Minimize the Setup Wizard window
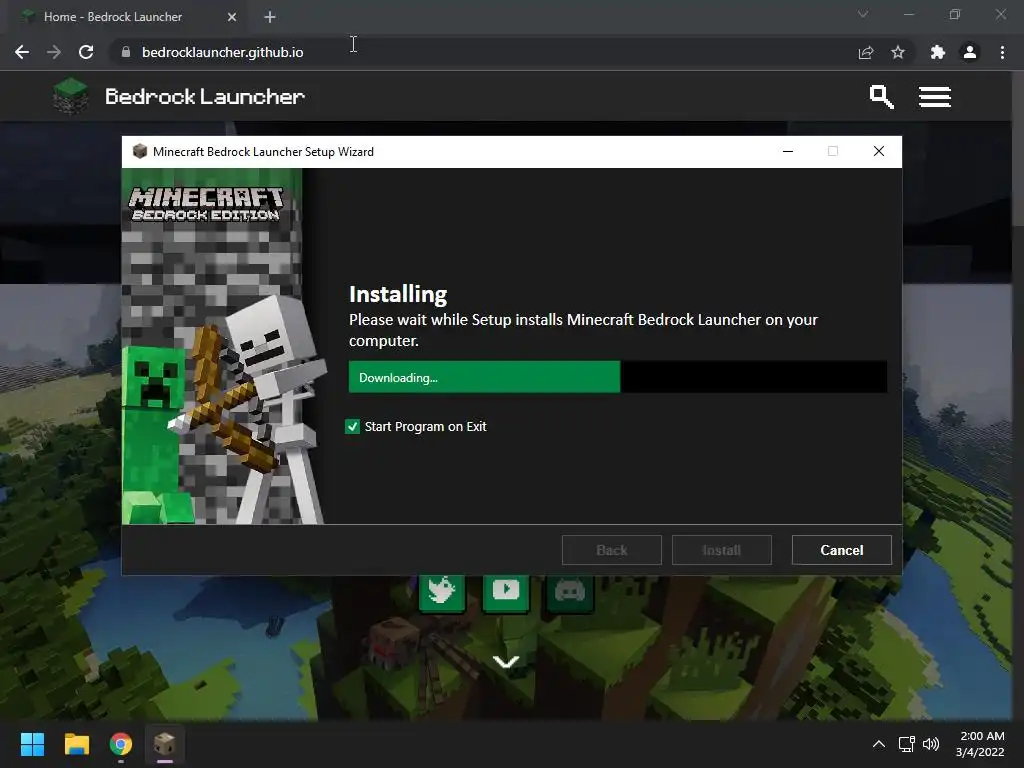Viewport: 1024px width, 768px height. point(788,152)
